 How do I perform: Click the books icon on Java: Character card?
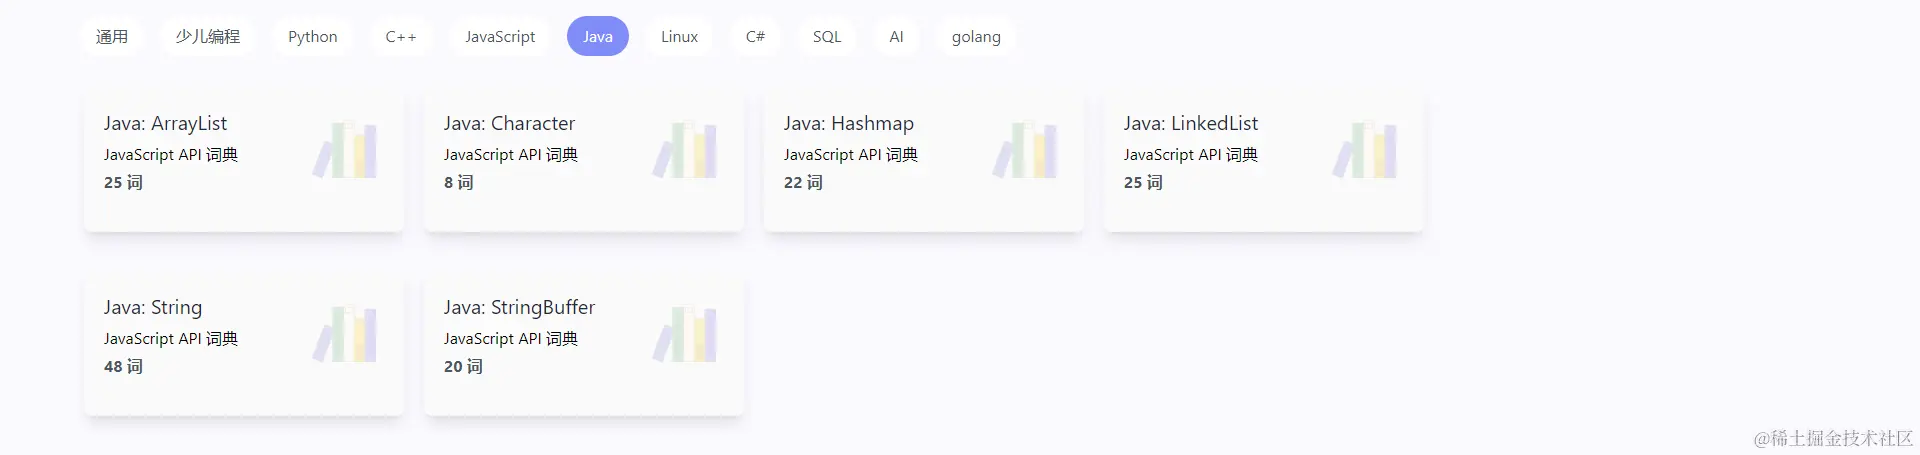point(685,150)
